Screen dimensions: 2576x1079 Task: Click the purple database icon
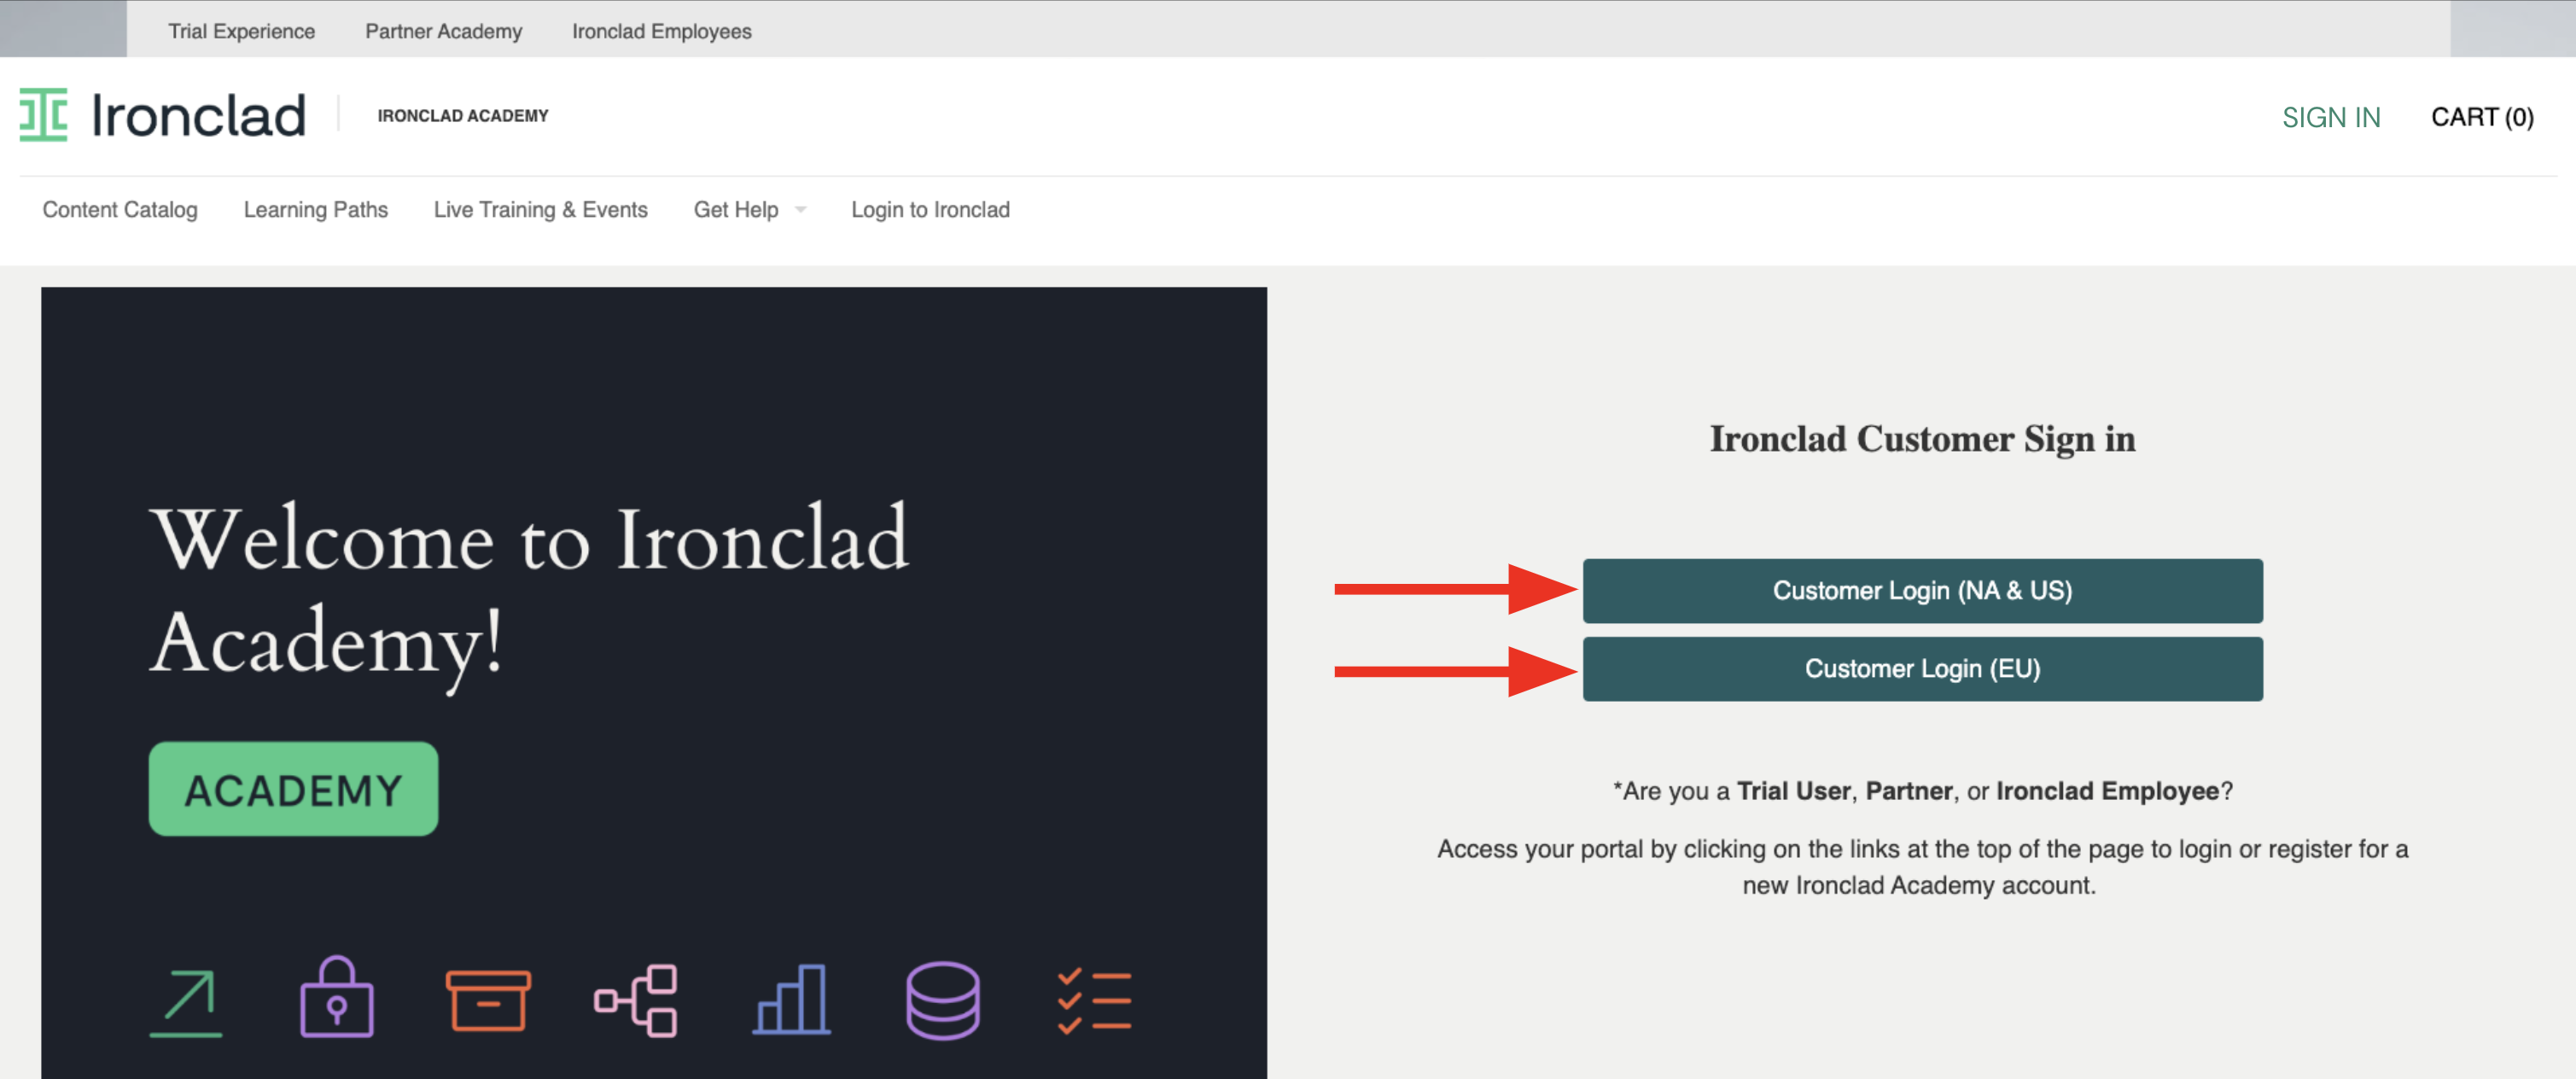coord(943,1000)
